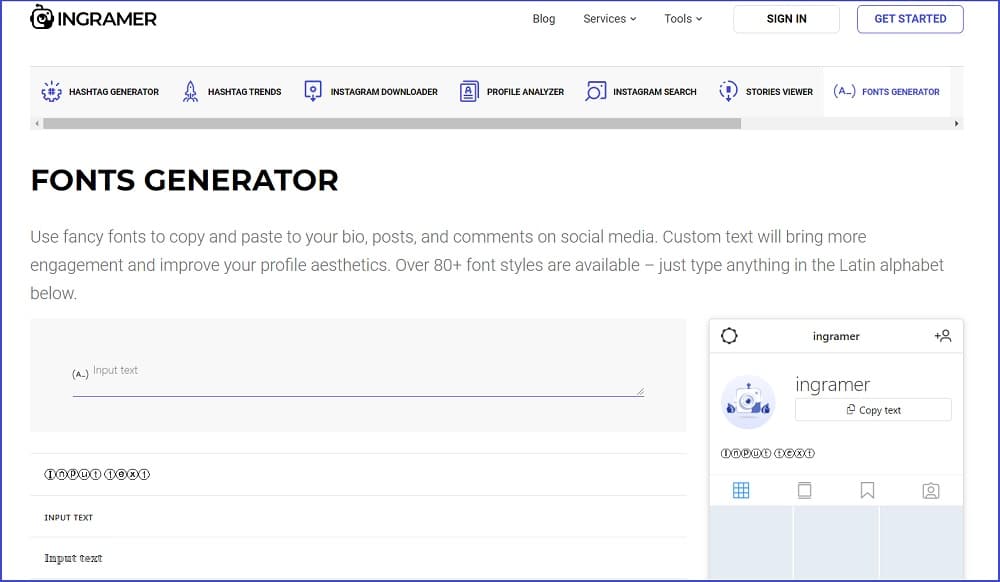This screenshot has height=582, width=1000.
Task: Click the large ingramer profile name
Action: click(832, 385)
